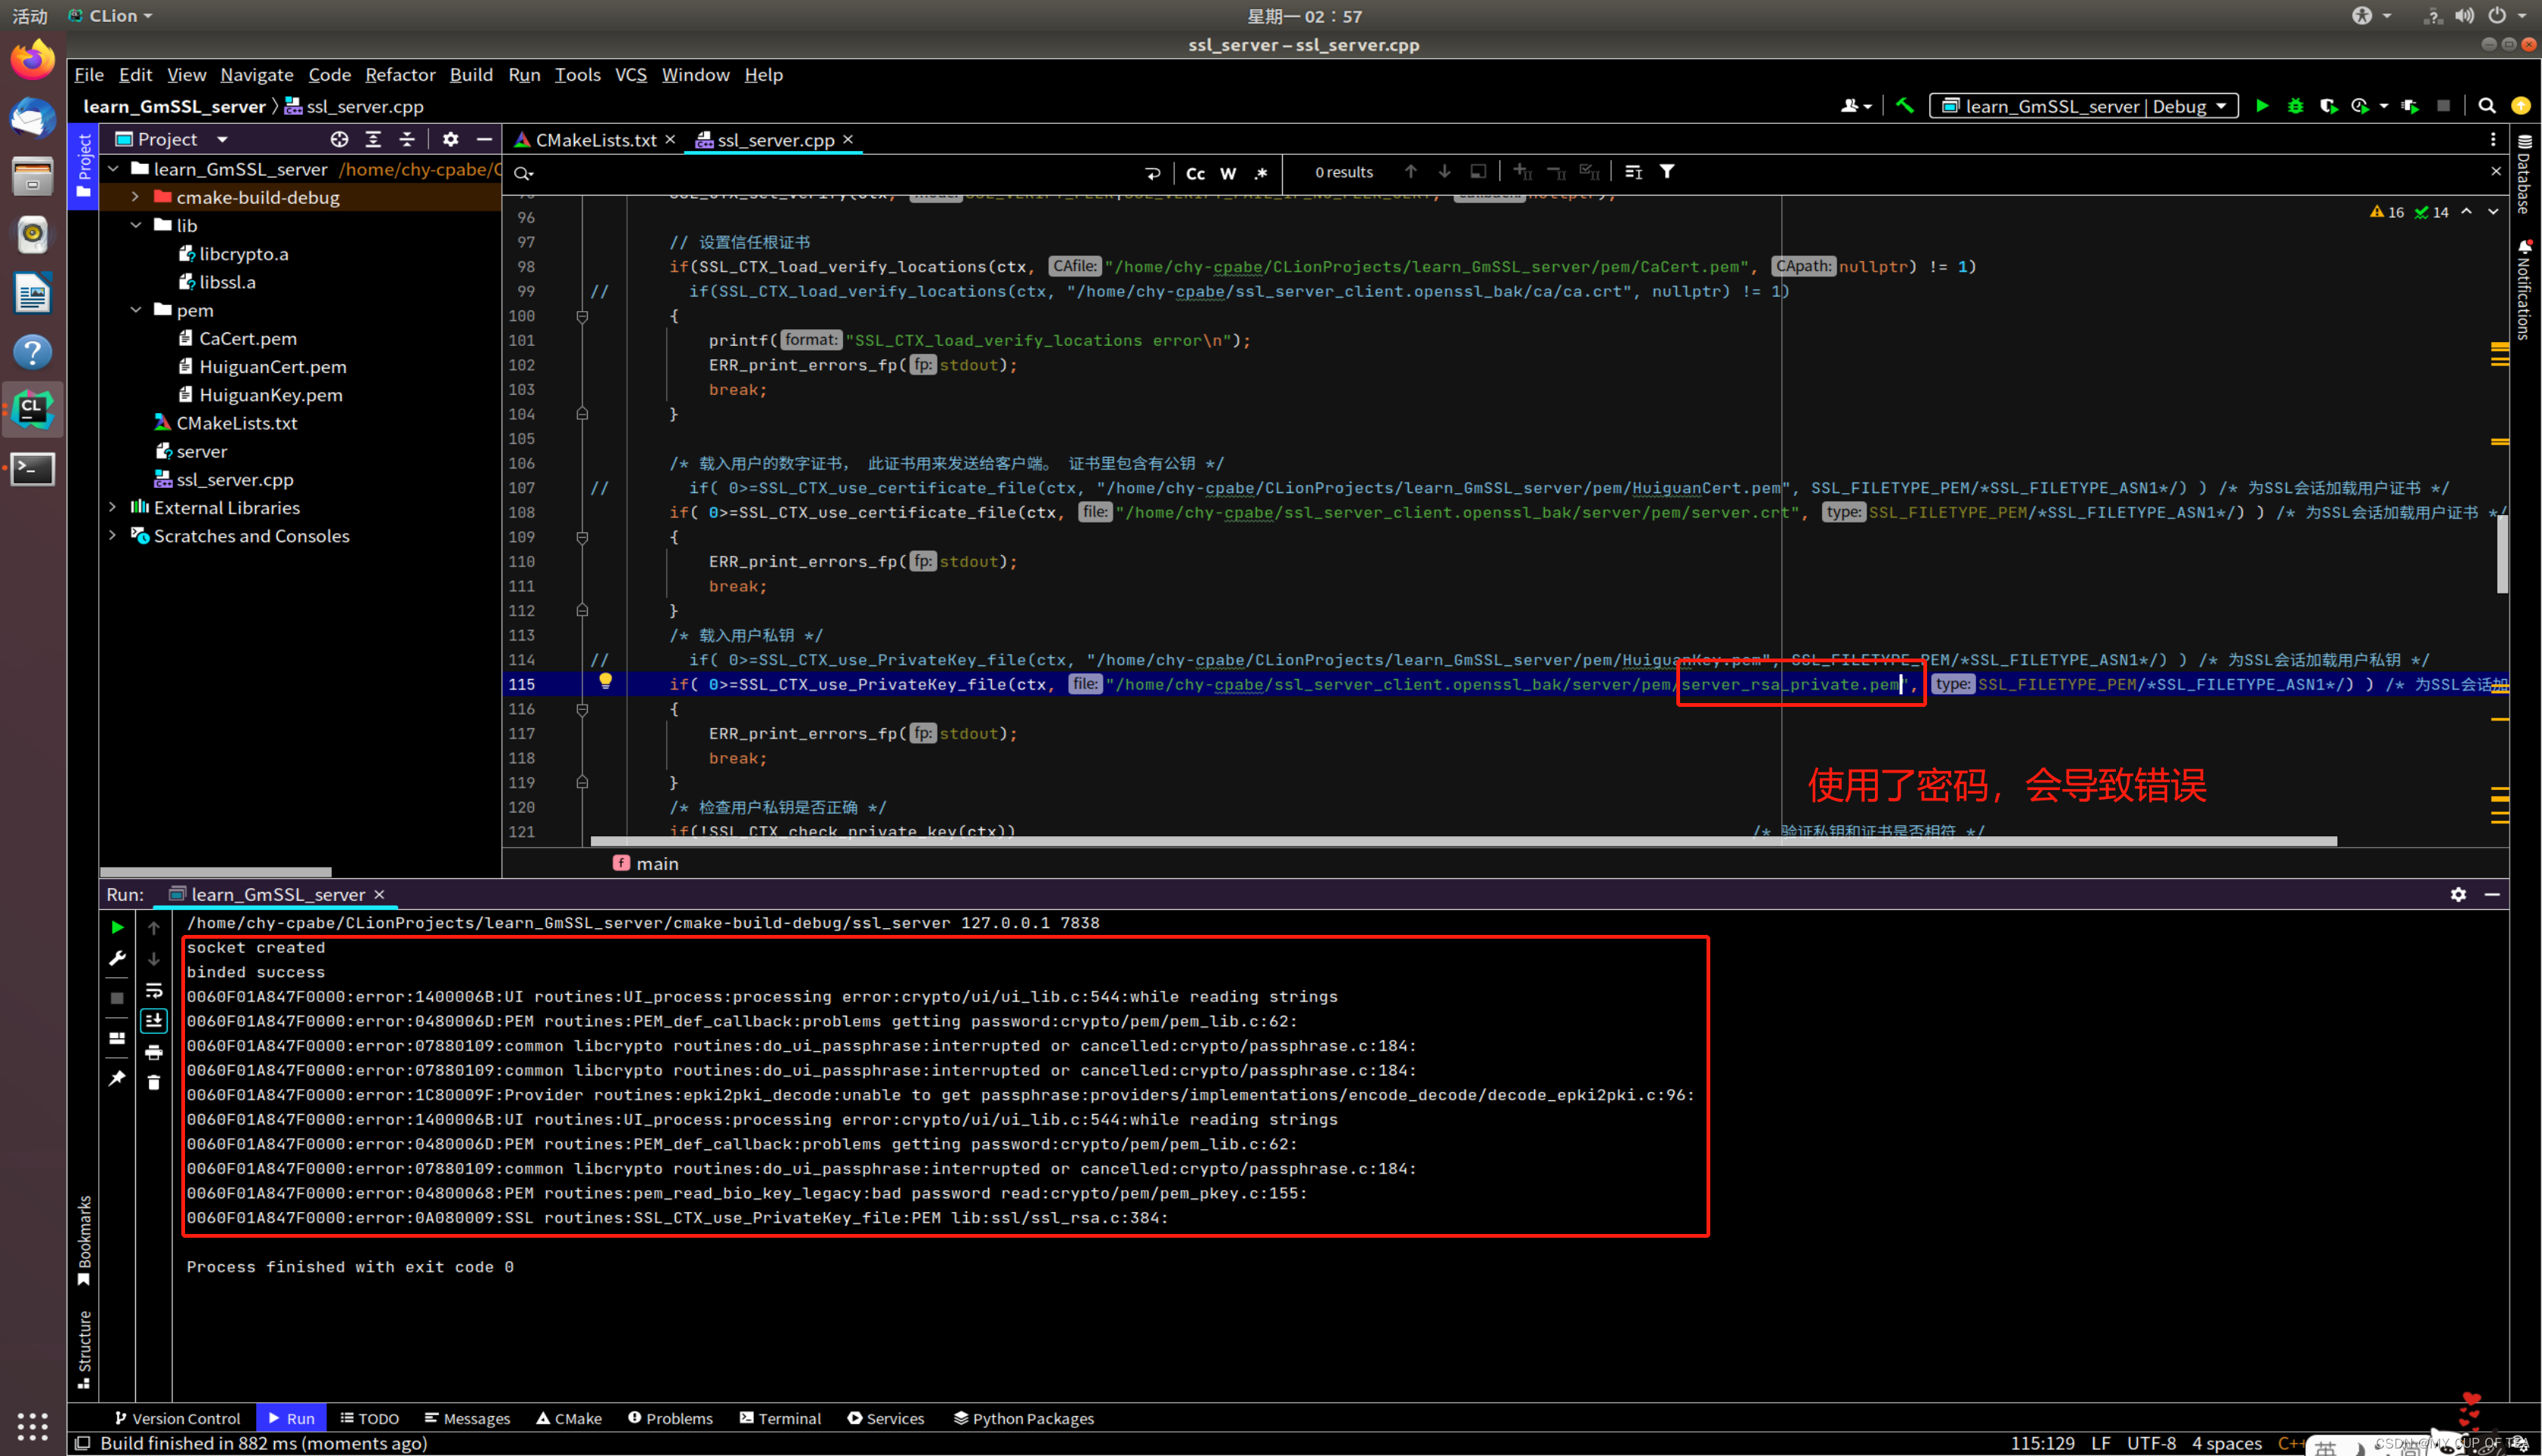
Task: Open the learn_GmSSL_server | Debug configuration dropdown
Action: [x=2084, y=106]
